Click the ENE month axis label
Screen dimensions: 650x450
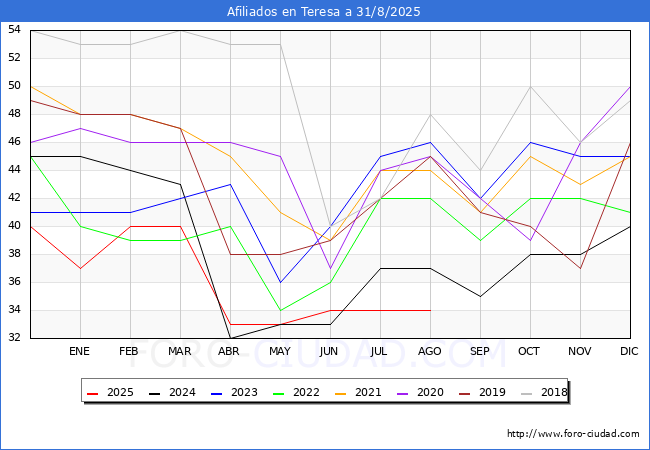(79, 351)
